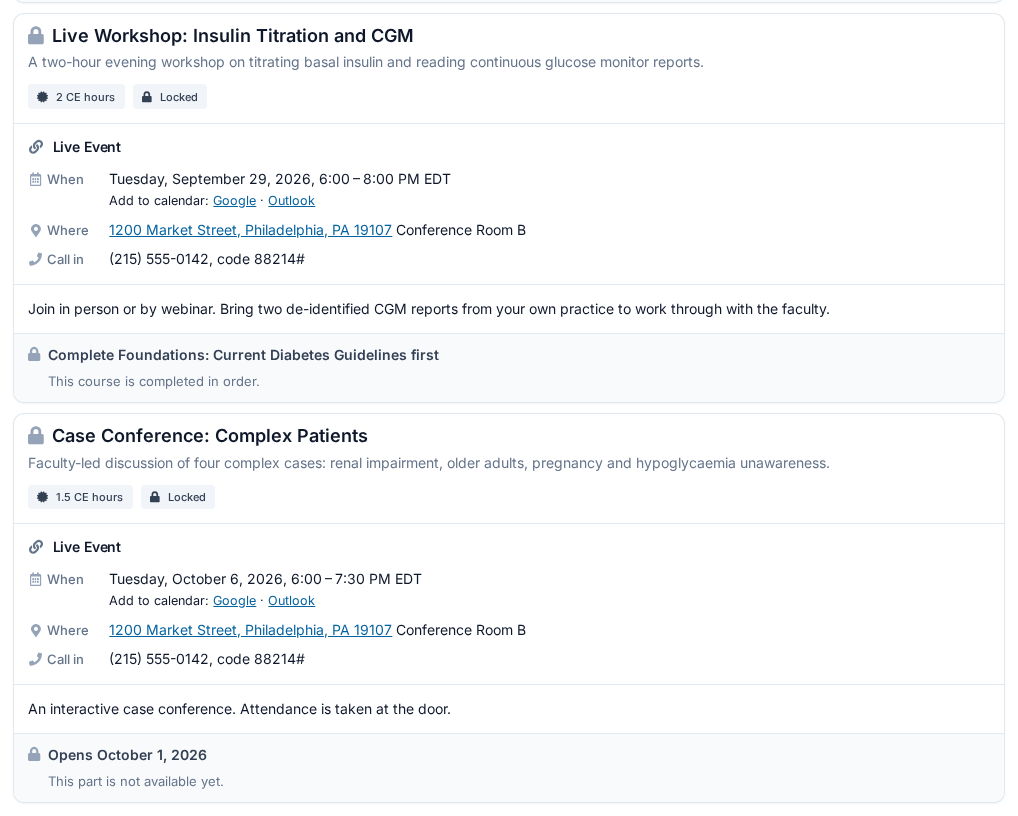The image size is (1018, 816).
Task: Click the calendar icon for the September 29 event
Action: click(x=36, y=179)
